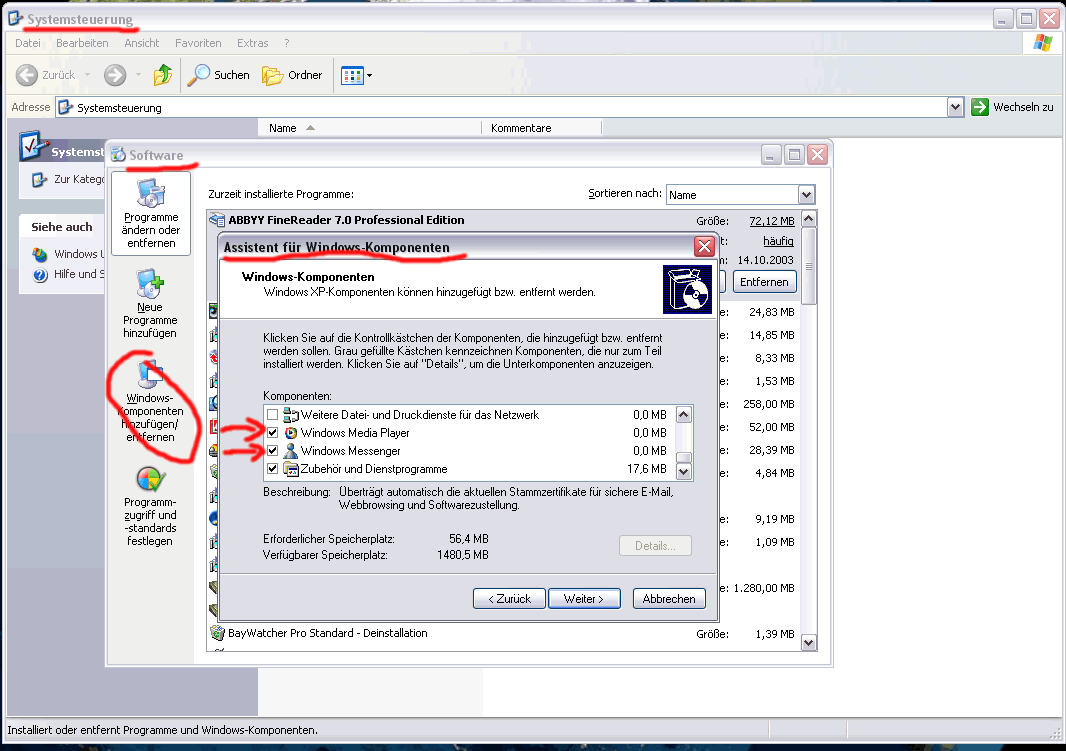Click the ABBYY FineReader program icon
The image size is (1066, 751).
click(x=217, y=220)
